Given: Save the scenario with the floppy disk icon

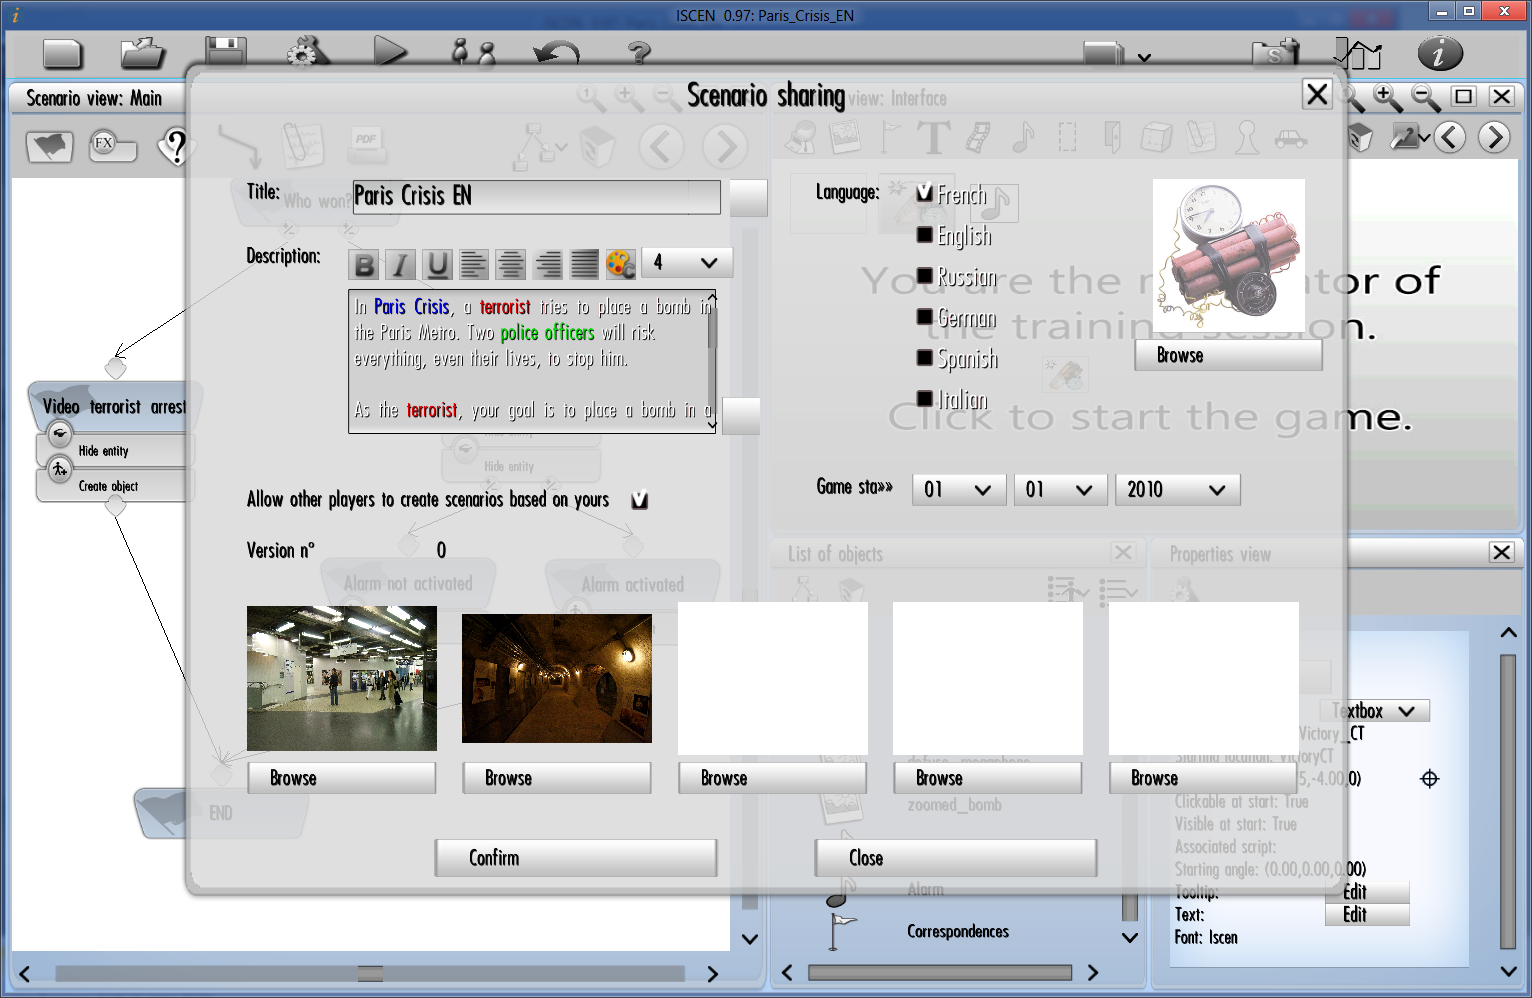Looking at the screenshot, I should coord(225,53).
